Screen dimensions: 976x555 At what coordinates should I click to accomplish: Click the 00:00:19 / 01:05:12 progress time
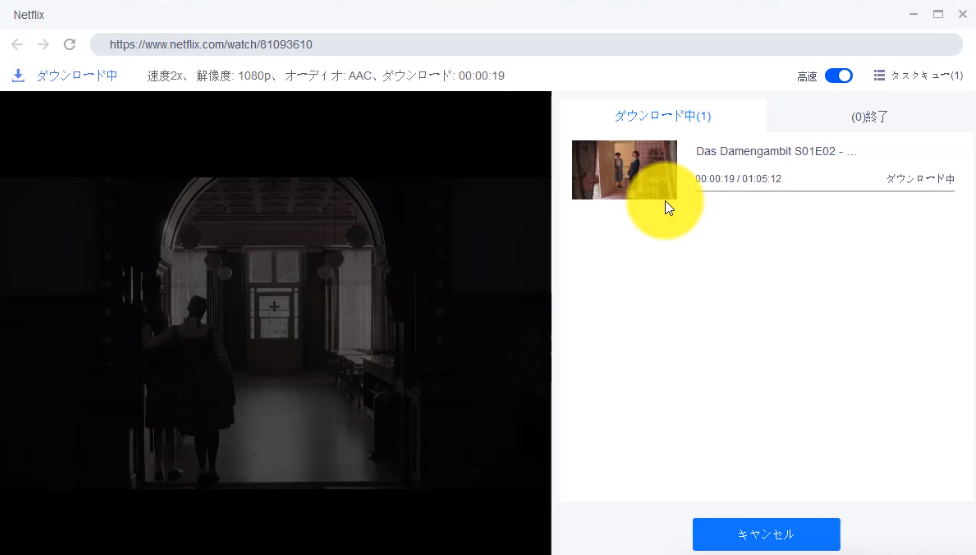coord(738,179)
